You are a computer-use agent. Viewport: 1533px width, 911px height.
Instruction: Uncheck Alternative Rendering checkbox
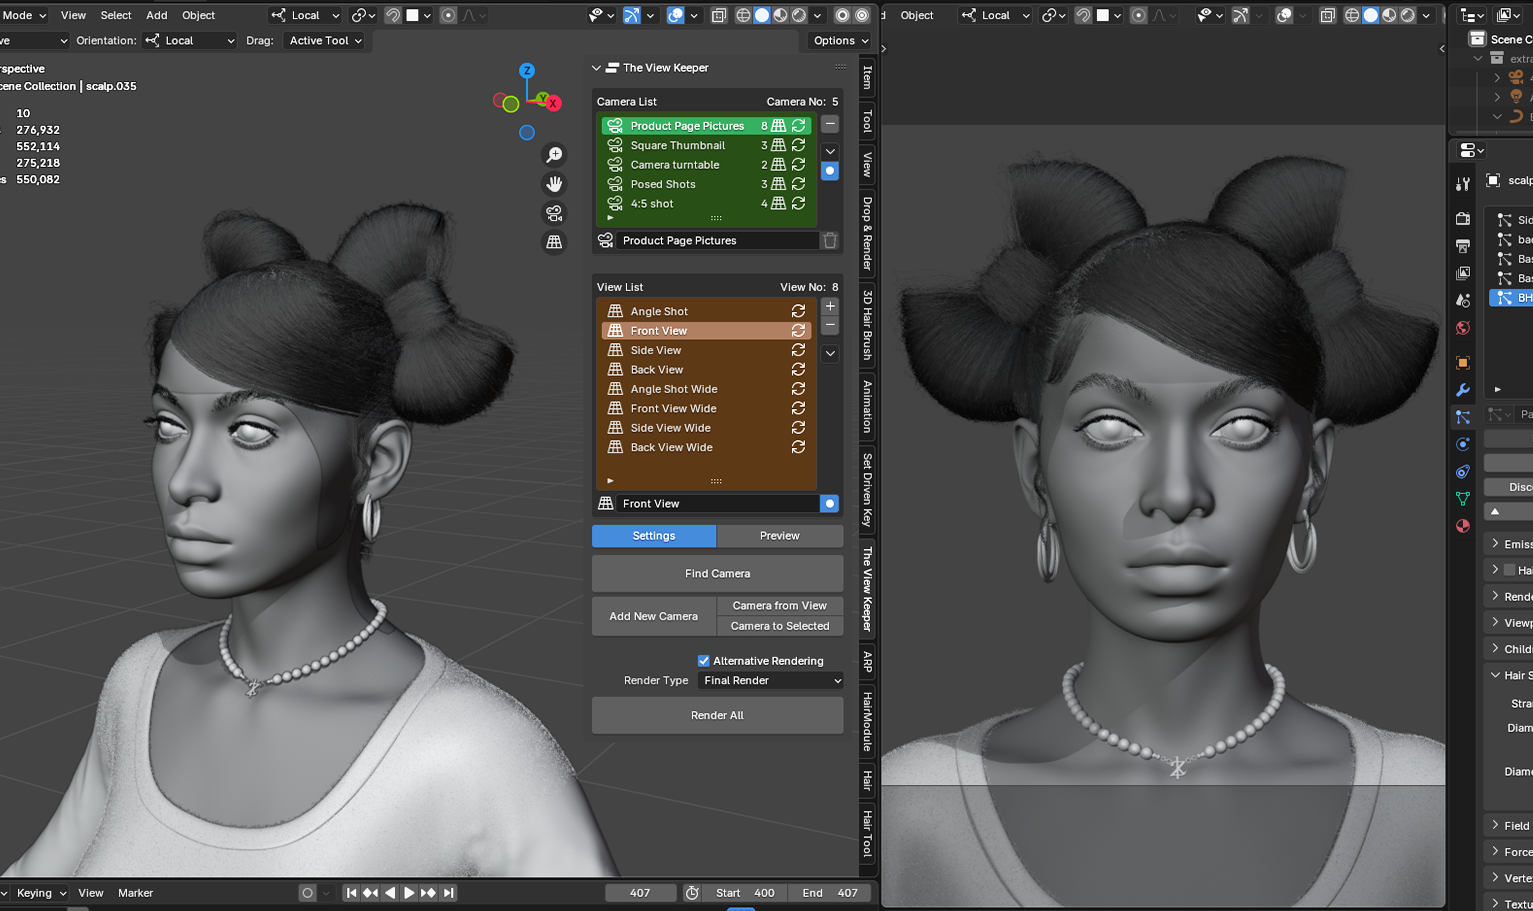click(703, 661)
